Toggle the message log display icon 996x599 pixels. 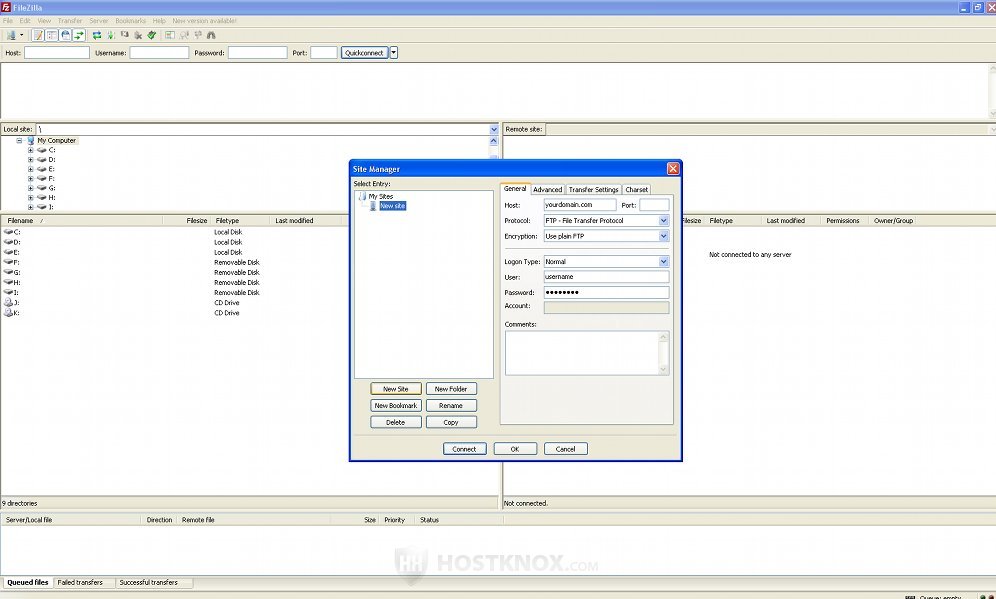click(x=38, y=36)
